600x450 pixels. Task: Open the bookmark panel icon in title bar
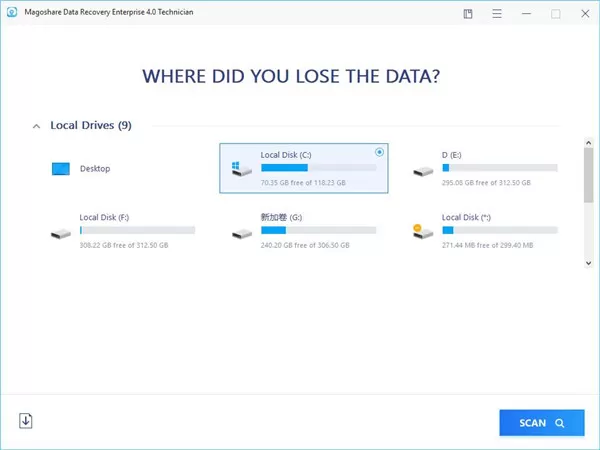(x=468, y=14)
